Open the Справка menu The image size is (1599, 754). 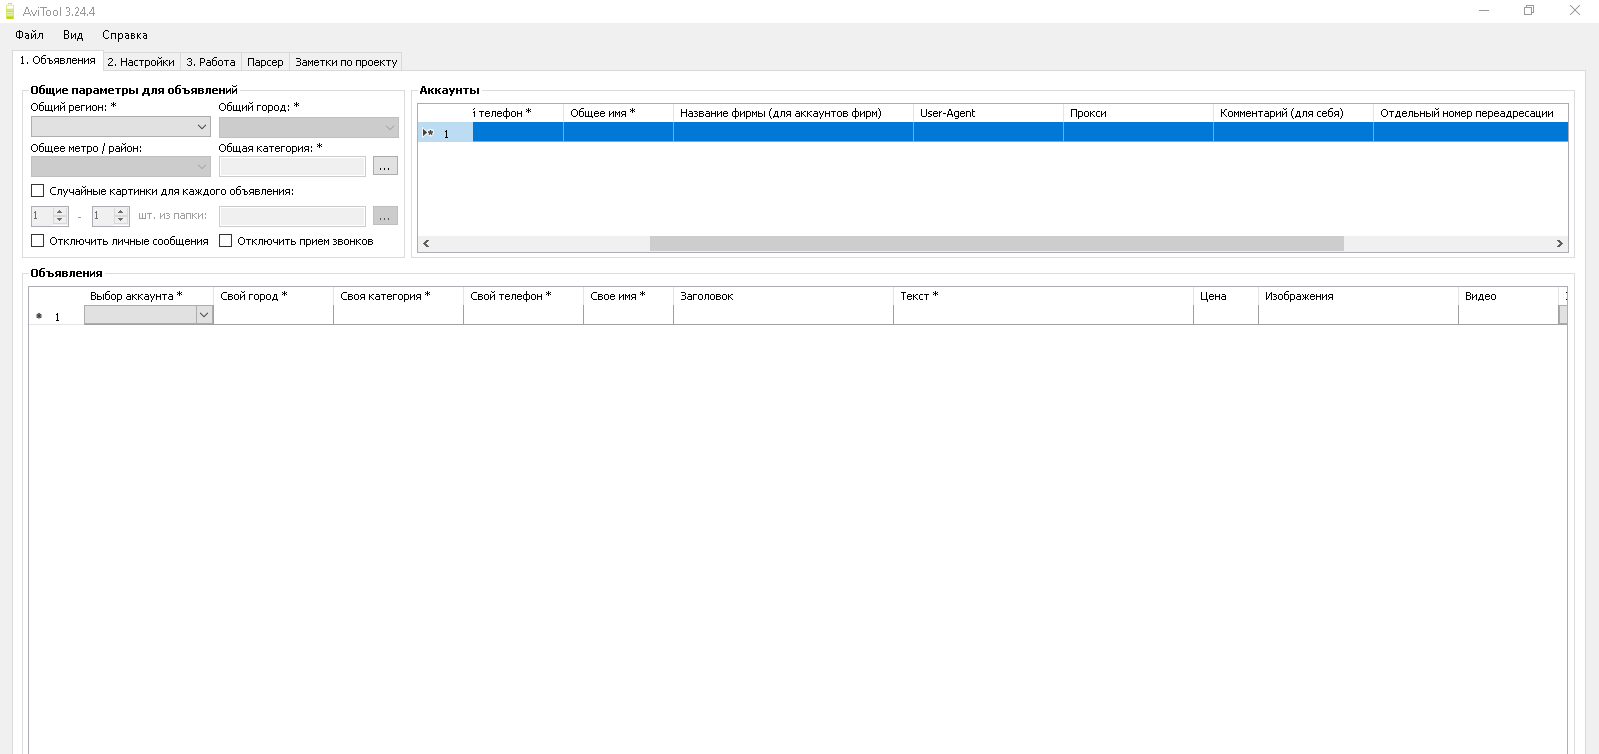(x=125, y=35)
